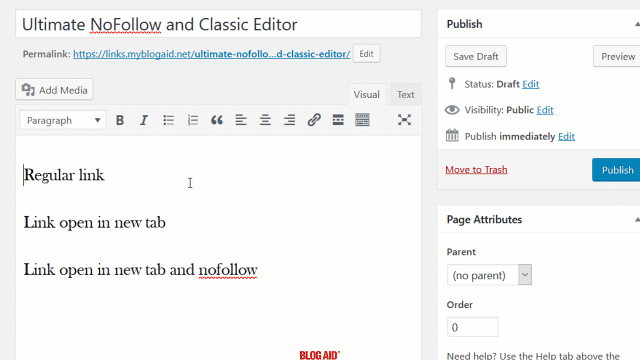The image size is (640, 360).
Task: Click the blue Publish button
Action: pyautogui.click(x=616, y=170)
